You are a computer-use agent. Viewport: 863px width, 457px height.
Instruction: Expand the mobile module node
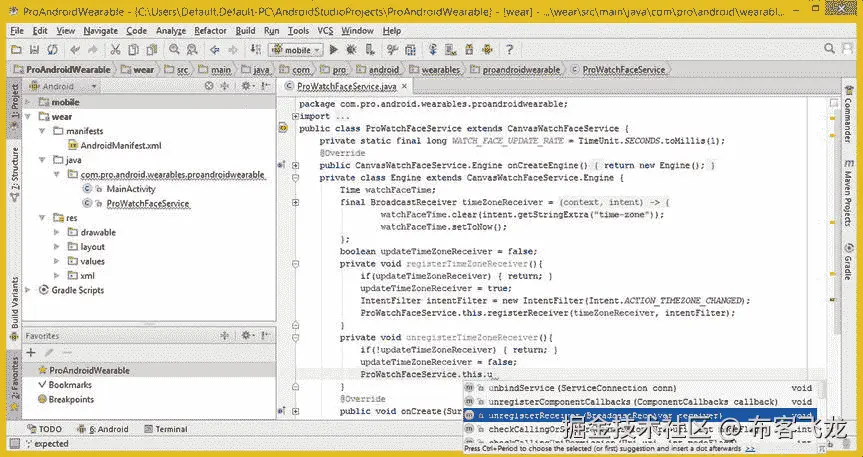pyautogui.click(x=28, y=102)
